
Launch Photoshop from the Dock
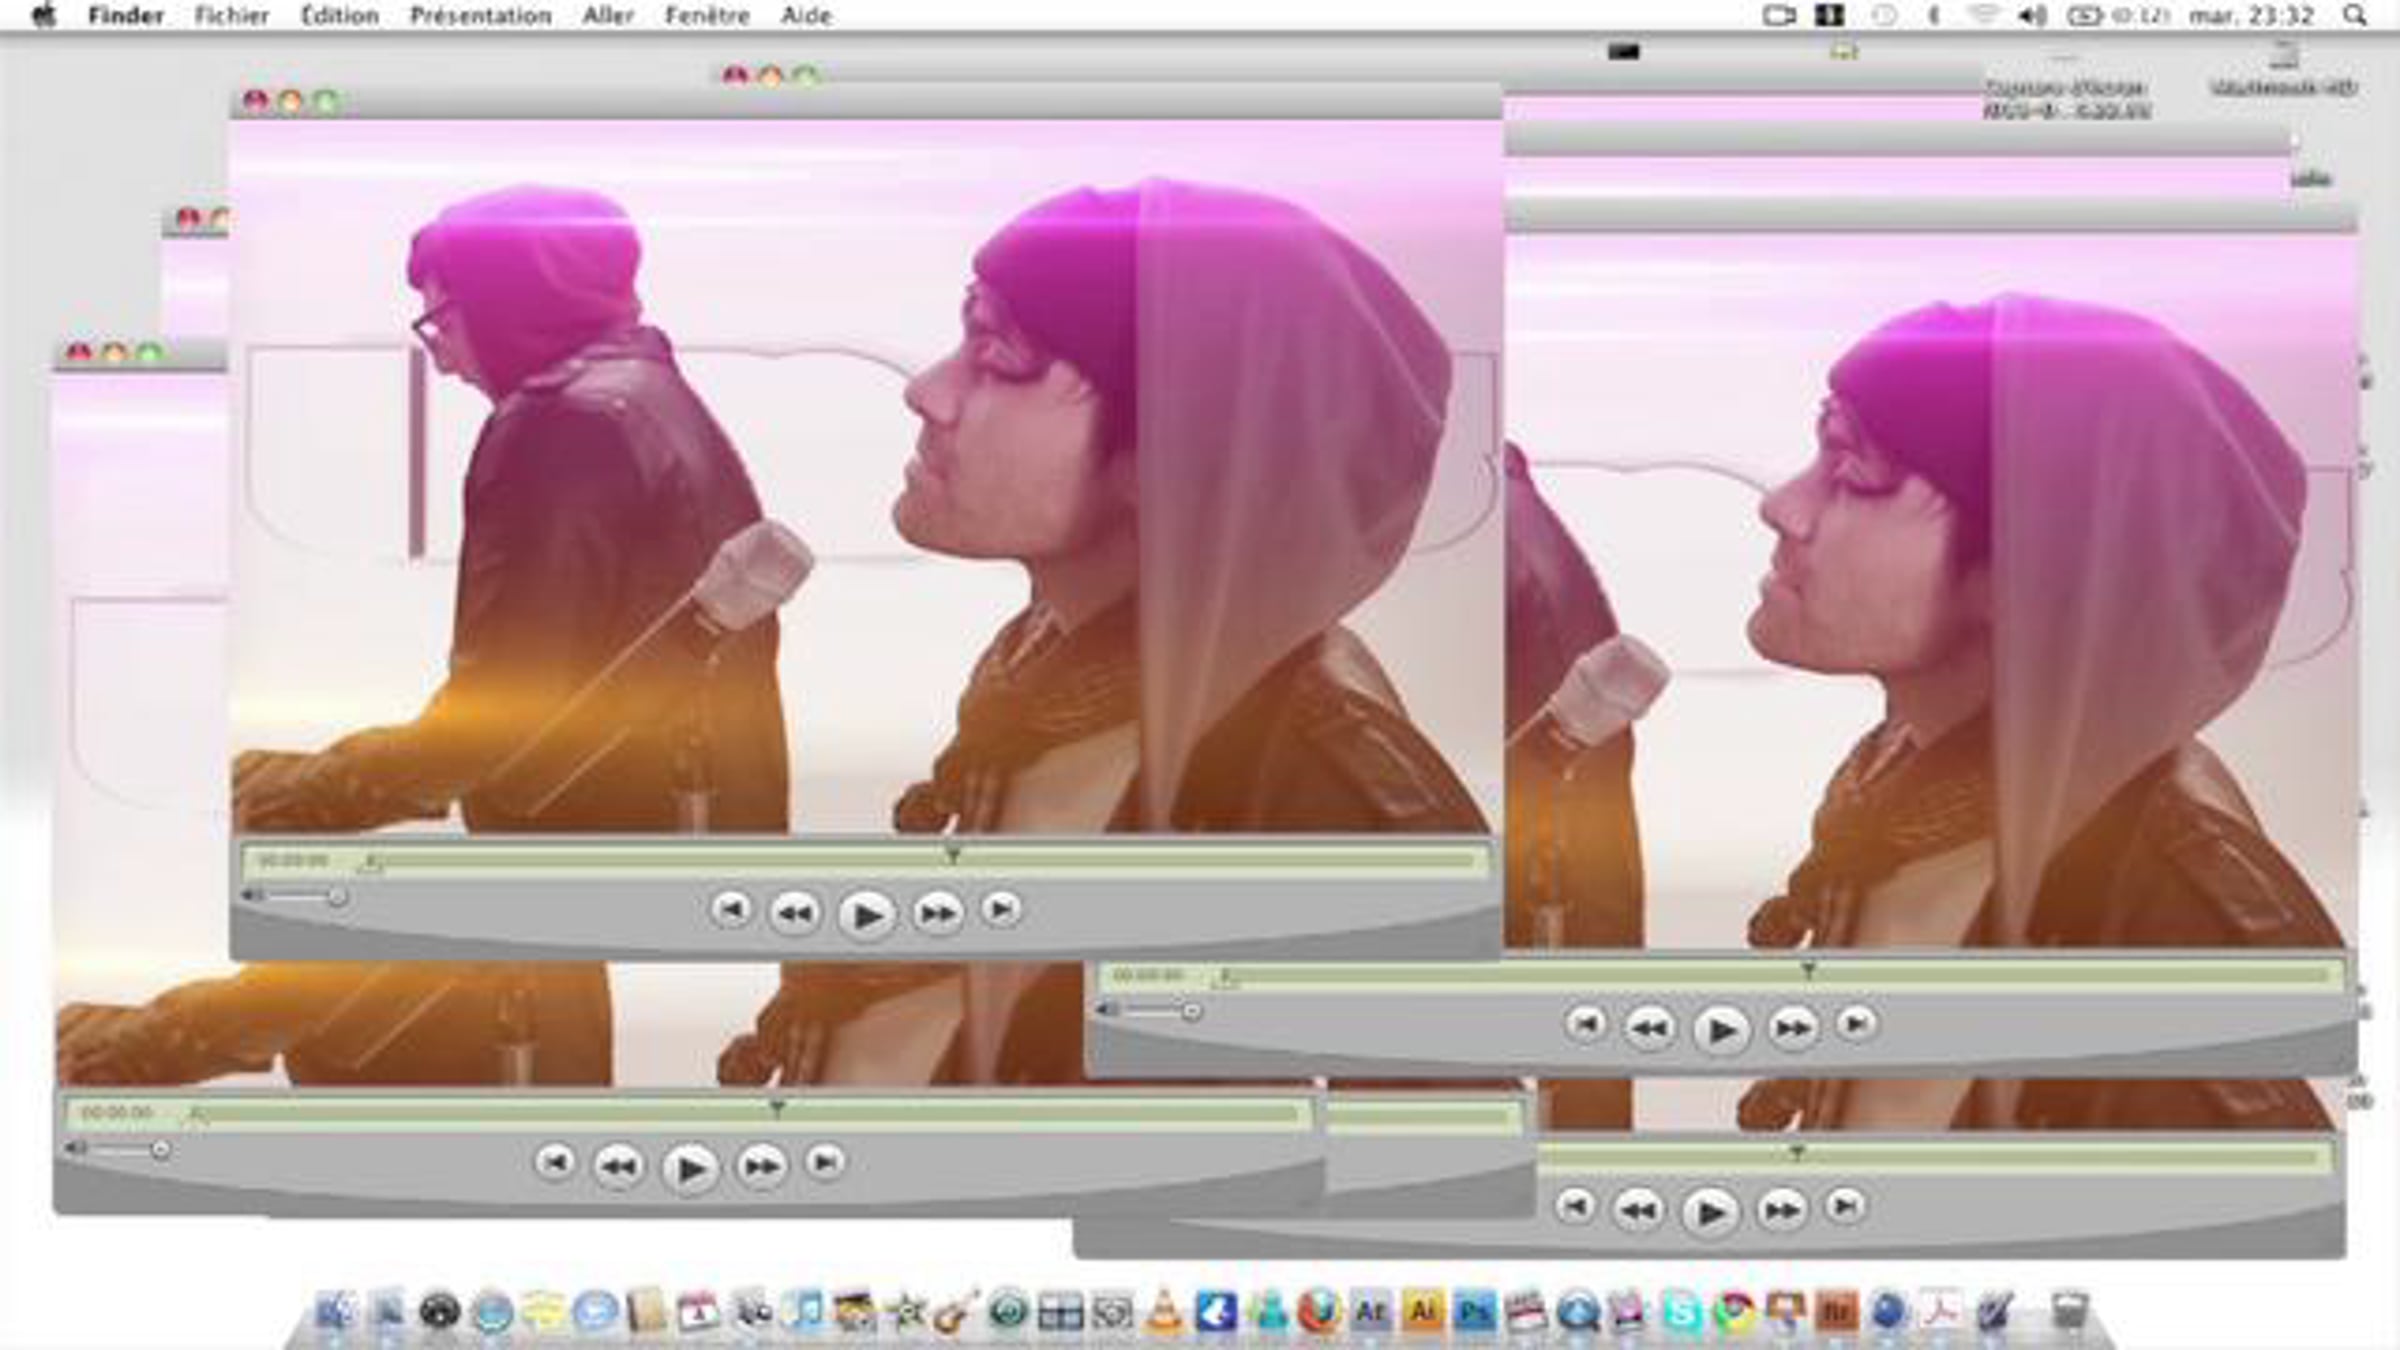point(1475,1311)
